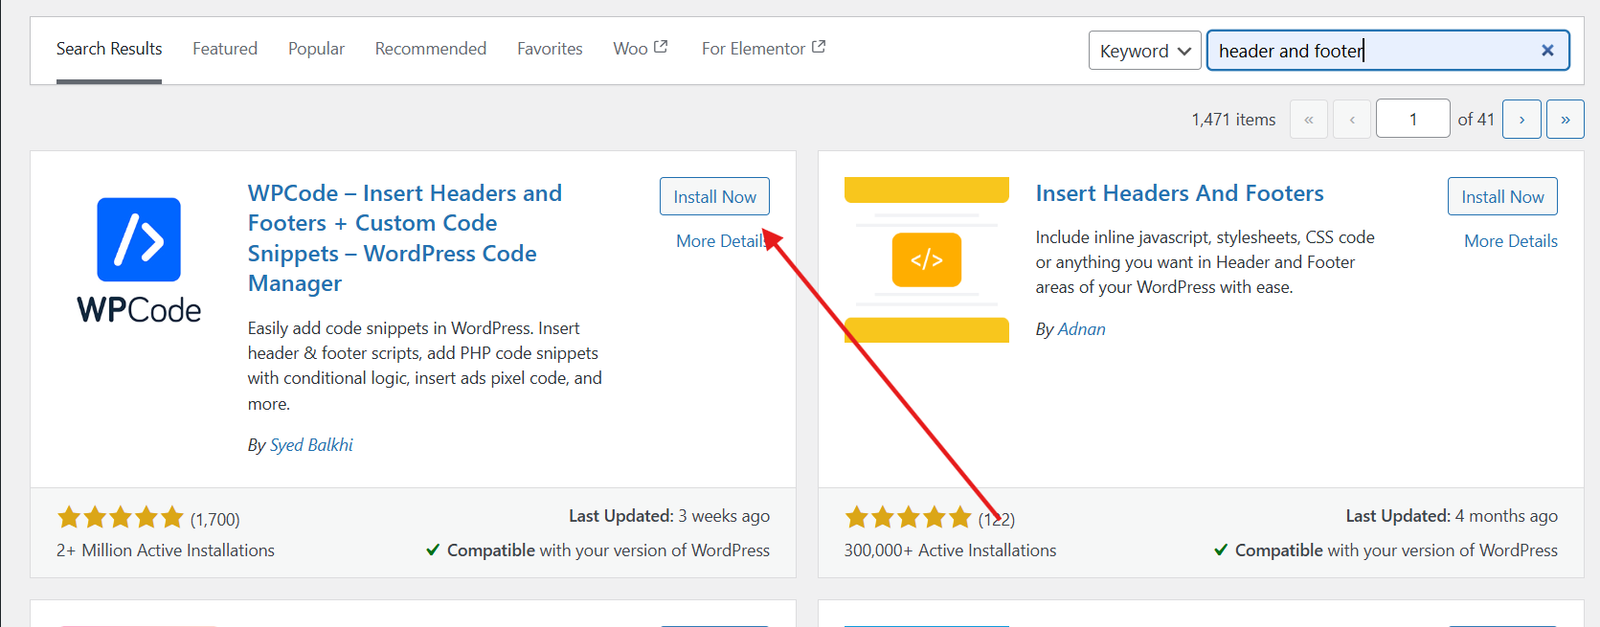Open the Favorites tab
This screenshot has width=1600, height=627.
pos(550,49)
